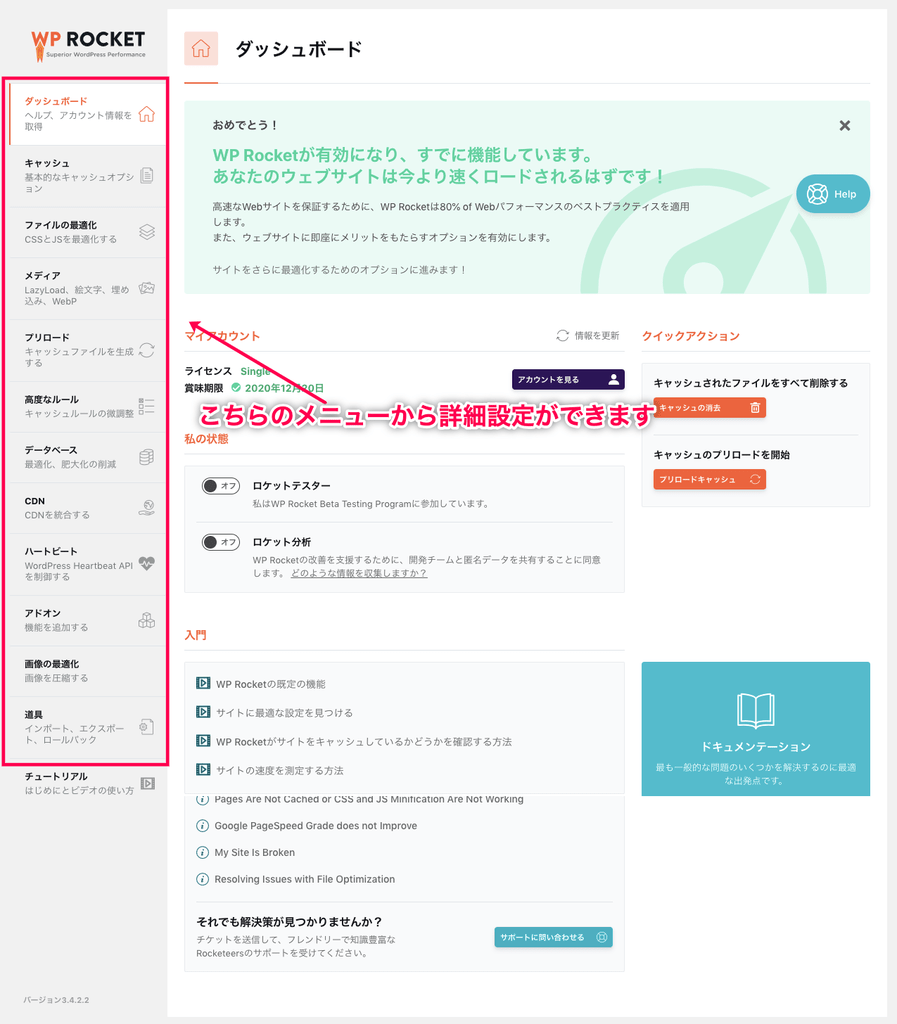Click the Single license text
897x1024 pixels.
coord(255,371)
